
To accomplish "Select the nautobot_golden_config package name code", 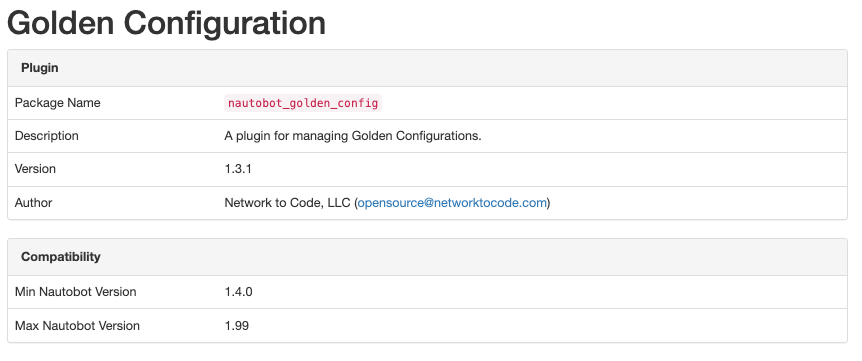I will (x=303, y=103).
